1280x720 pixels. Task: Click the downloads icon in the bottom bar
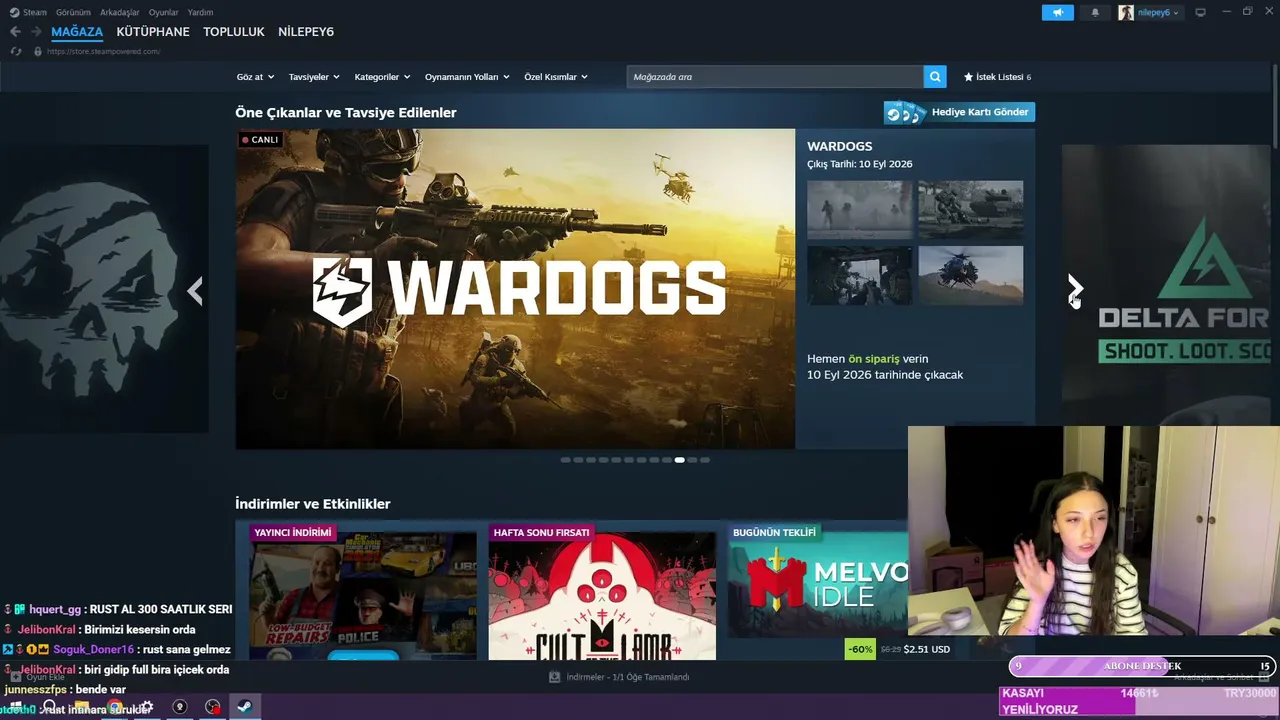click(x=554, y=677)
